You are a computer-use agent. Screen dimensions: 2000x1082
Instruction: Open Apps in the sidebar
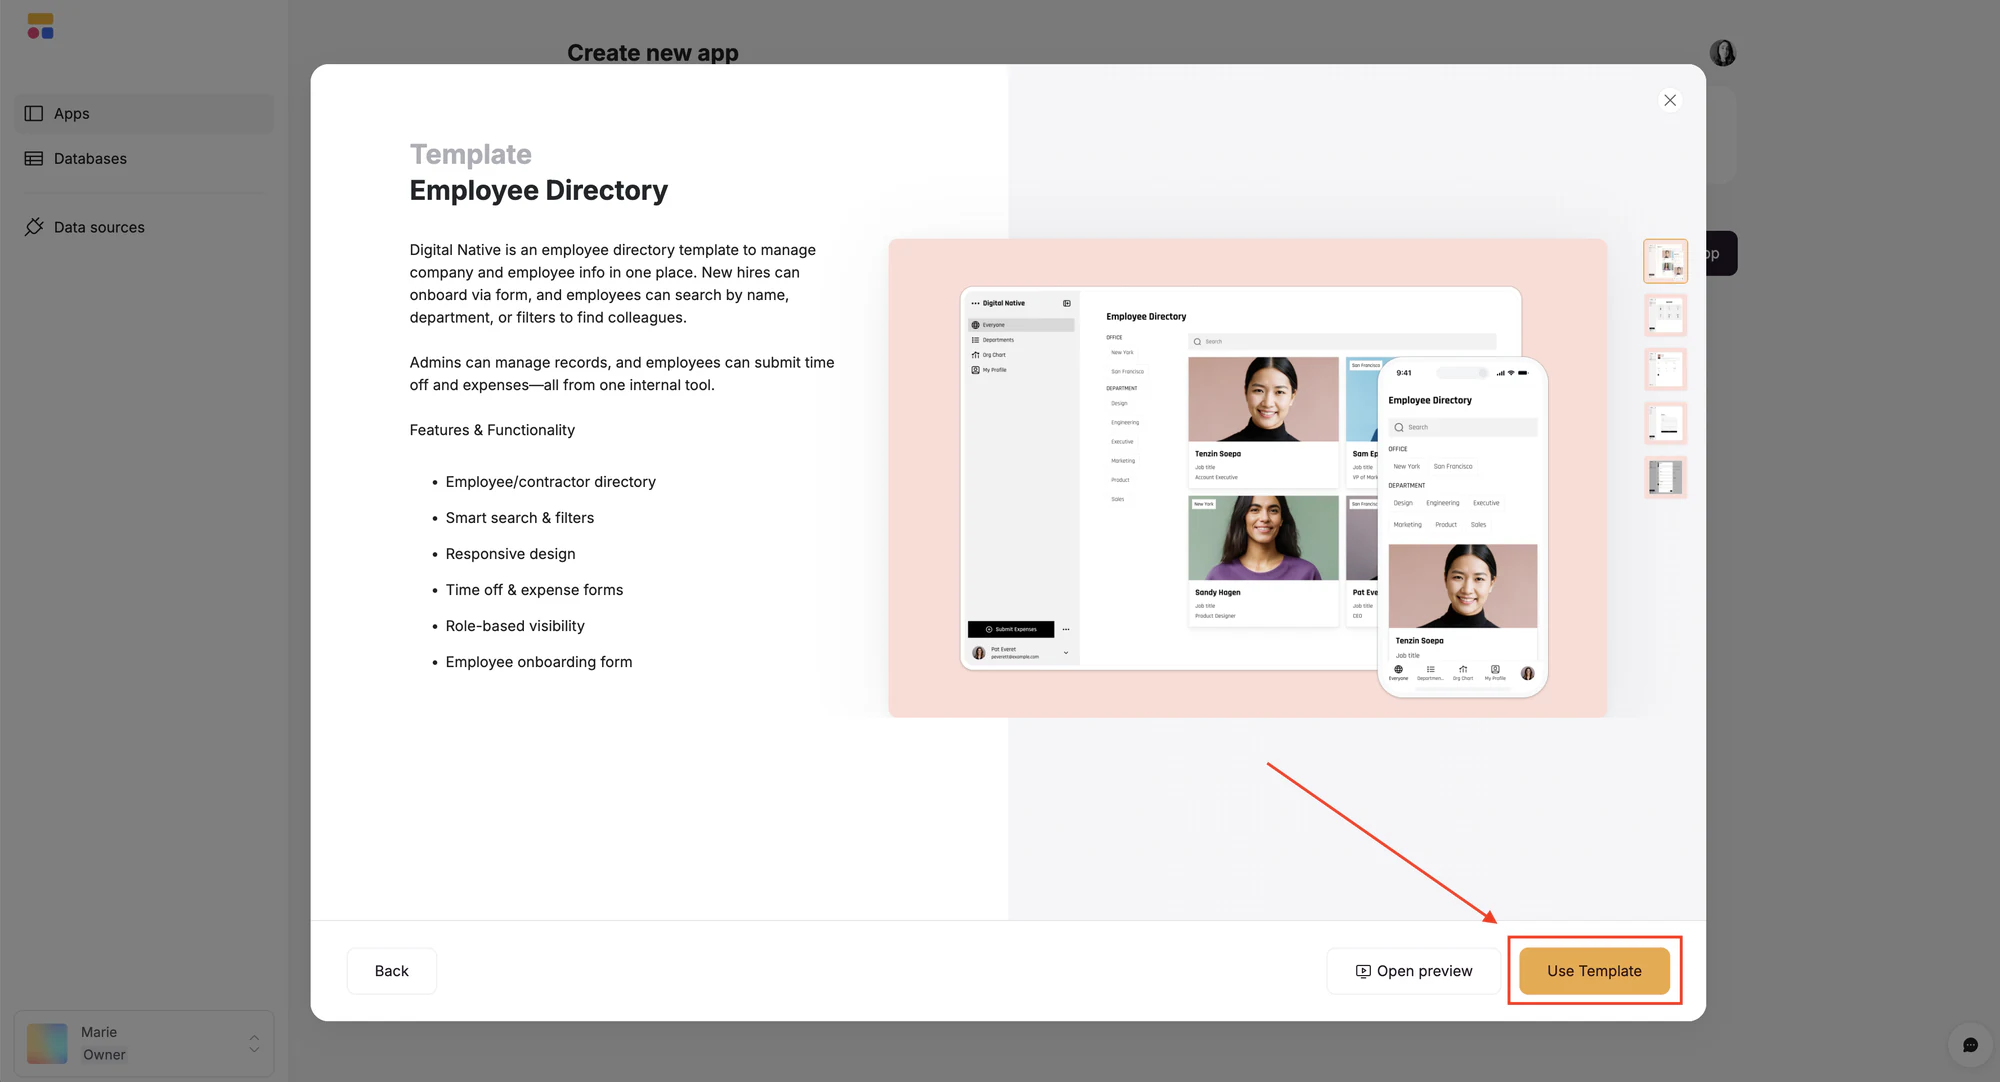pyautogui.click(x=144, y=114)
